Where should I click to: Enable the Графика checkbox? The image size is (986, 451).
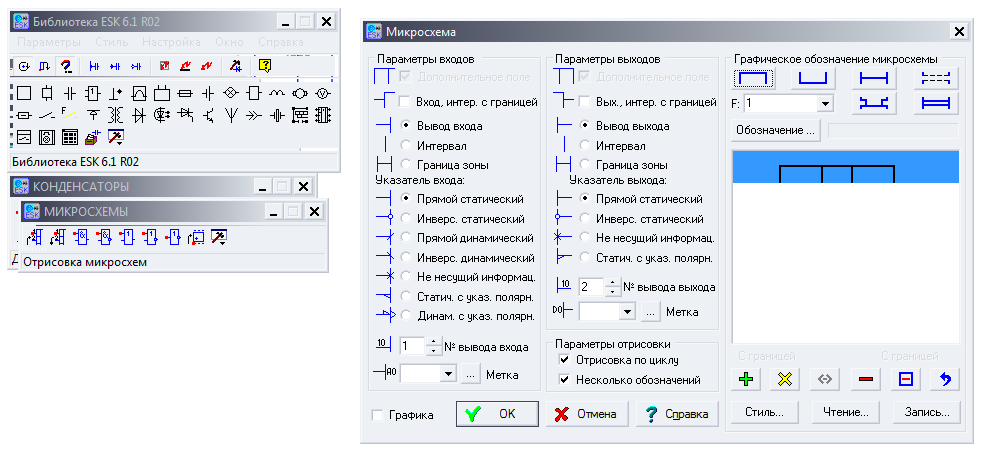(378, 414)
